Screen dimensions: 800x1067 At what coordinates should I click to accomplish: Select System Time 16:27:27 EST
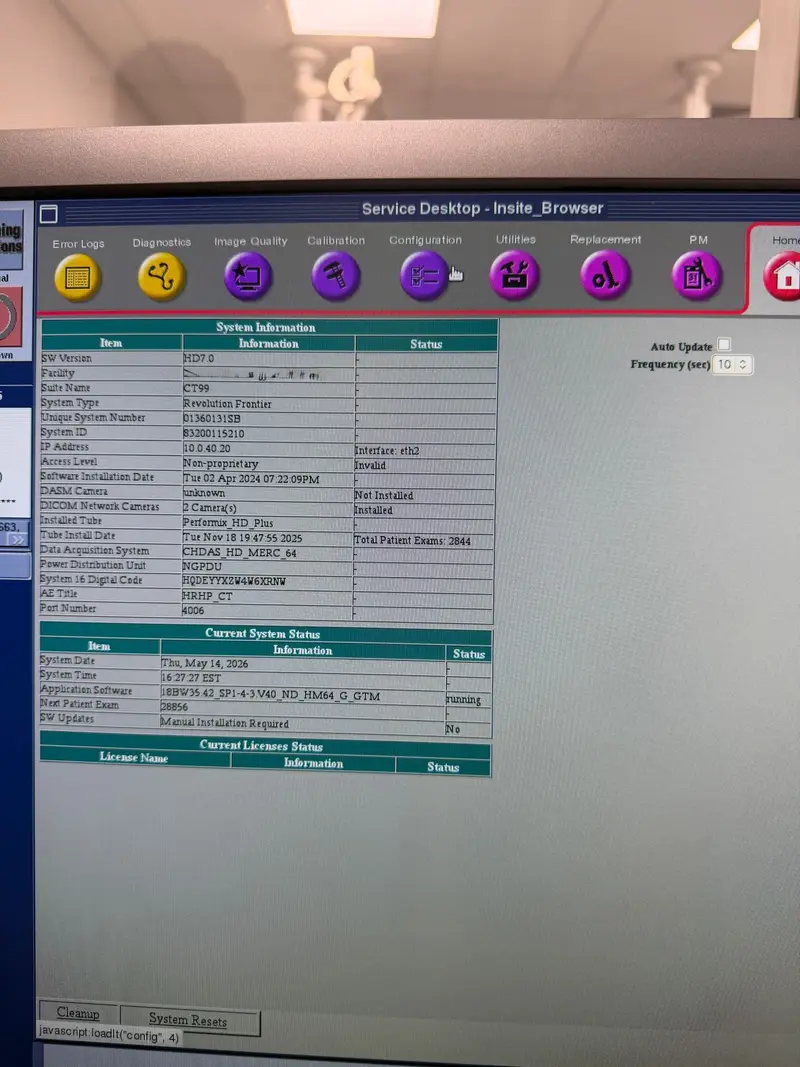click(191, 678)
